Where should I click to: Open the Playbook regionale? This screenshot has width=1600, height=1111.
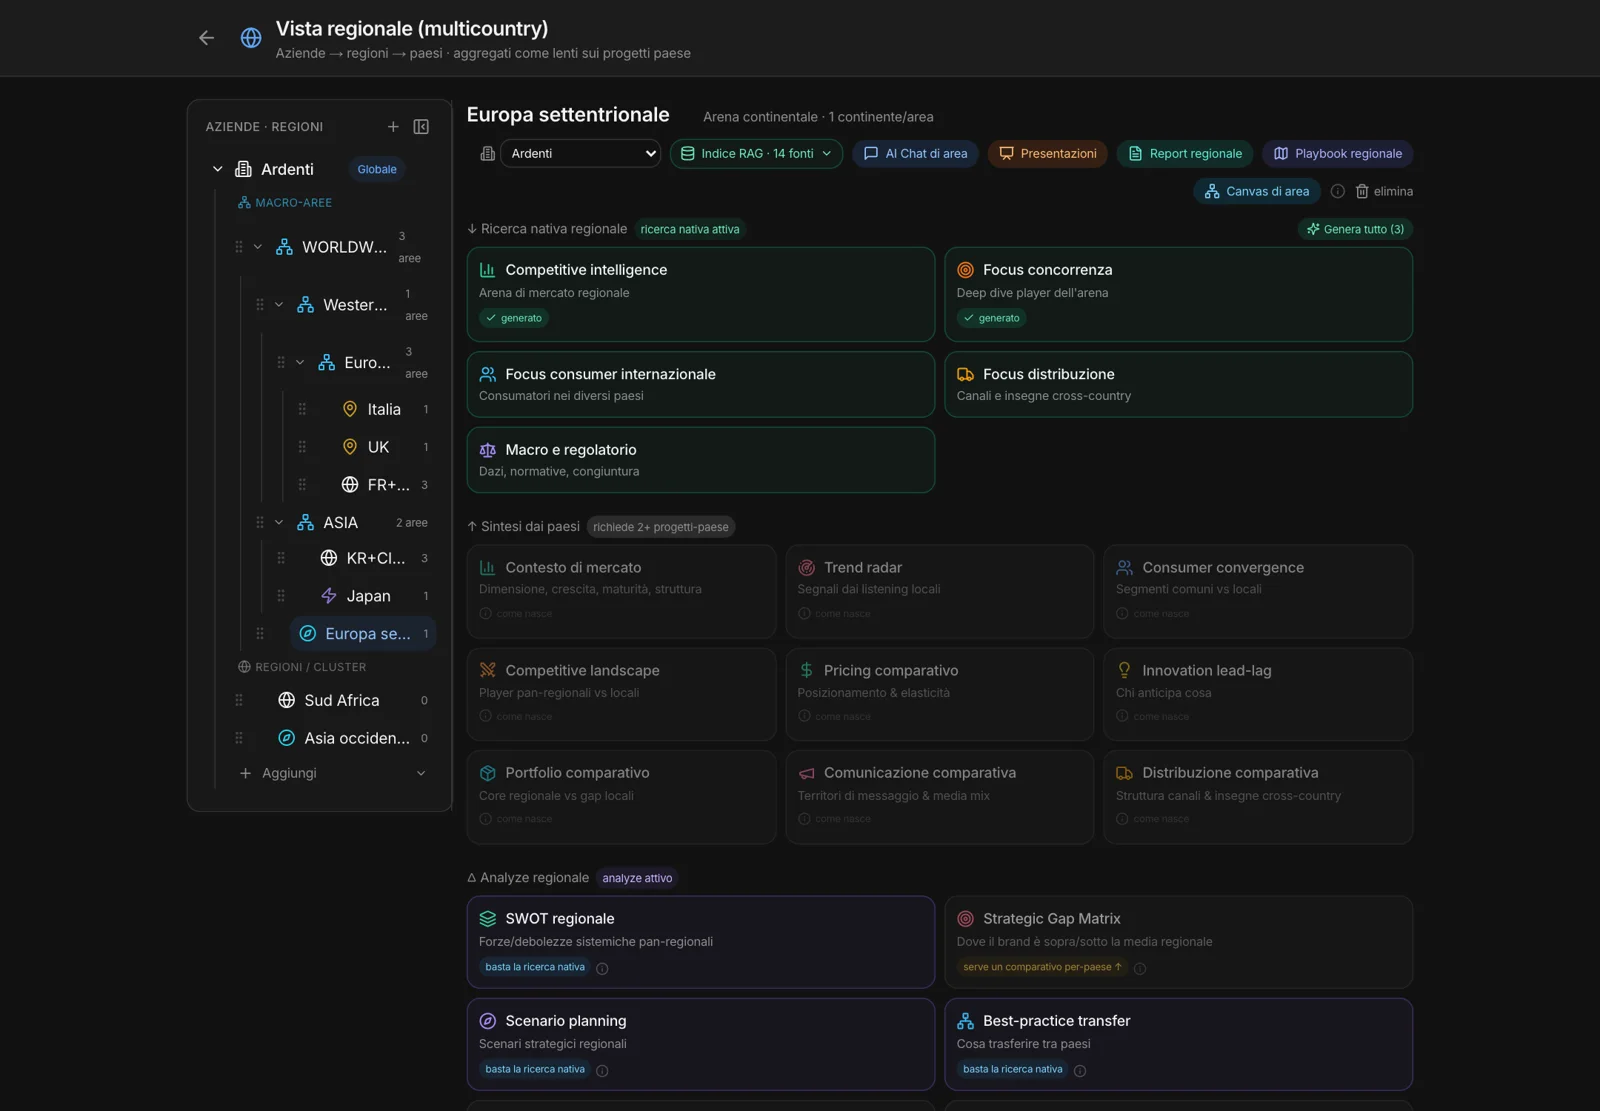coord(1337,153)
